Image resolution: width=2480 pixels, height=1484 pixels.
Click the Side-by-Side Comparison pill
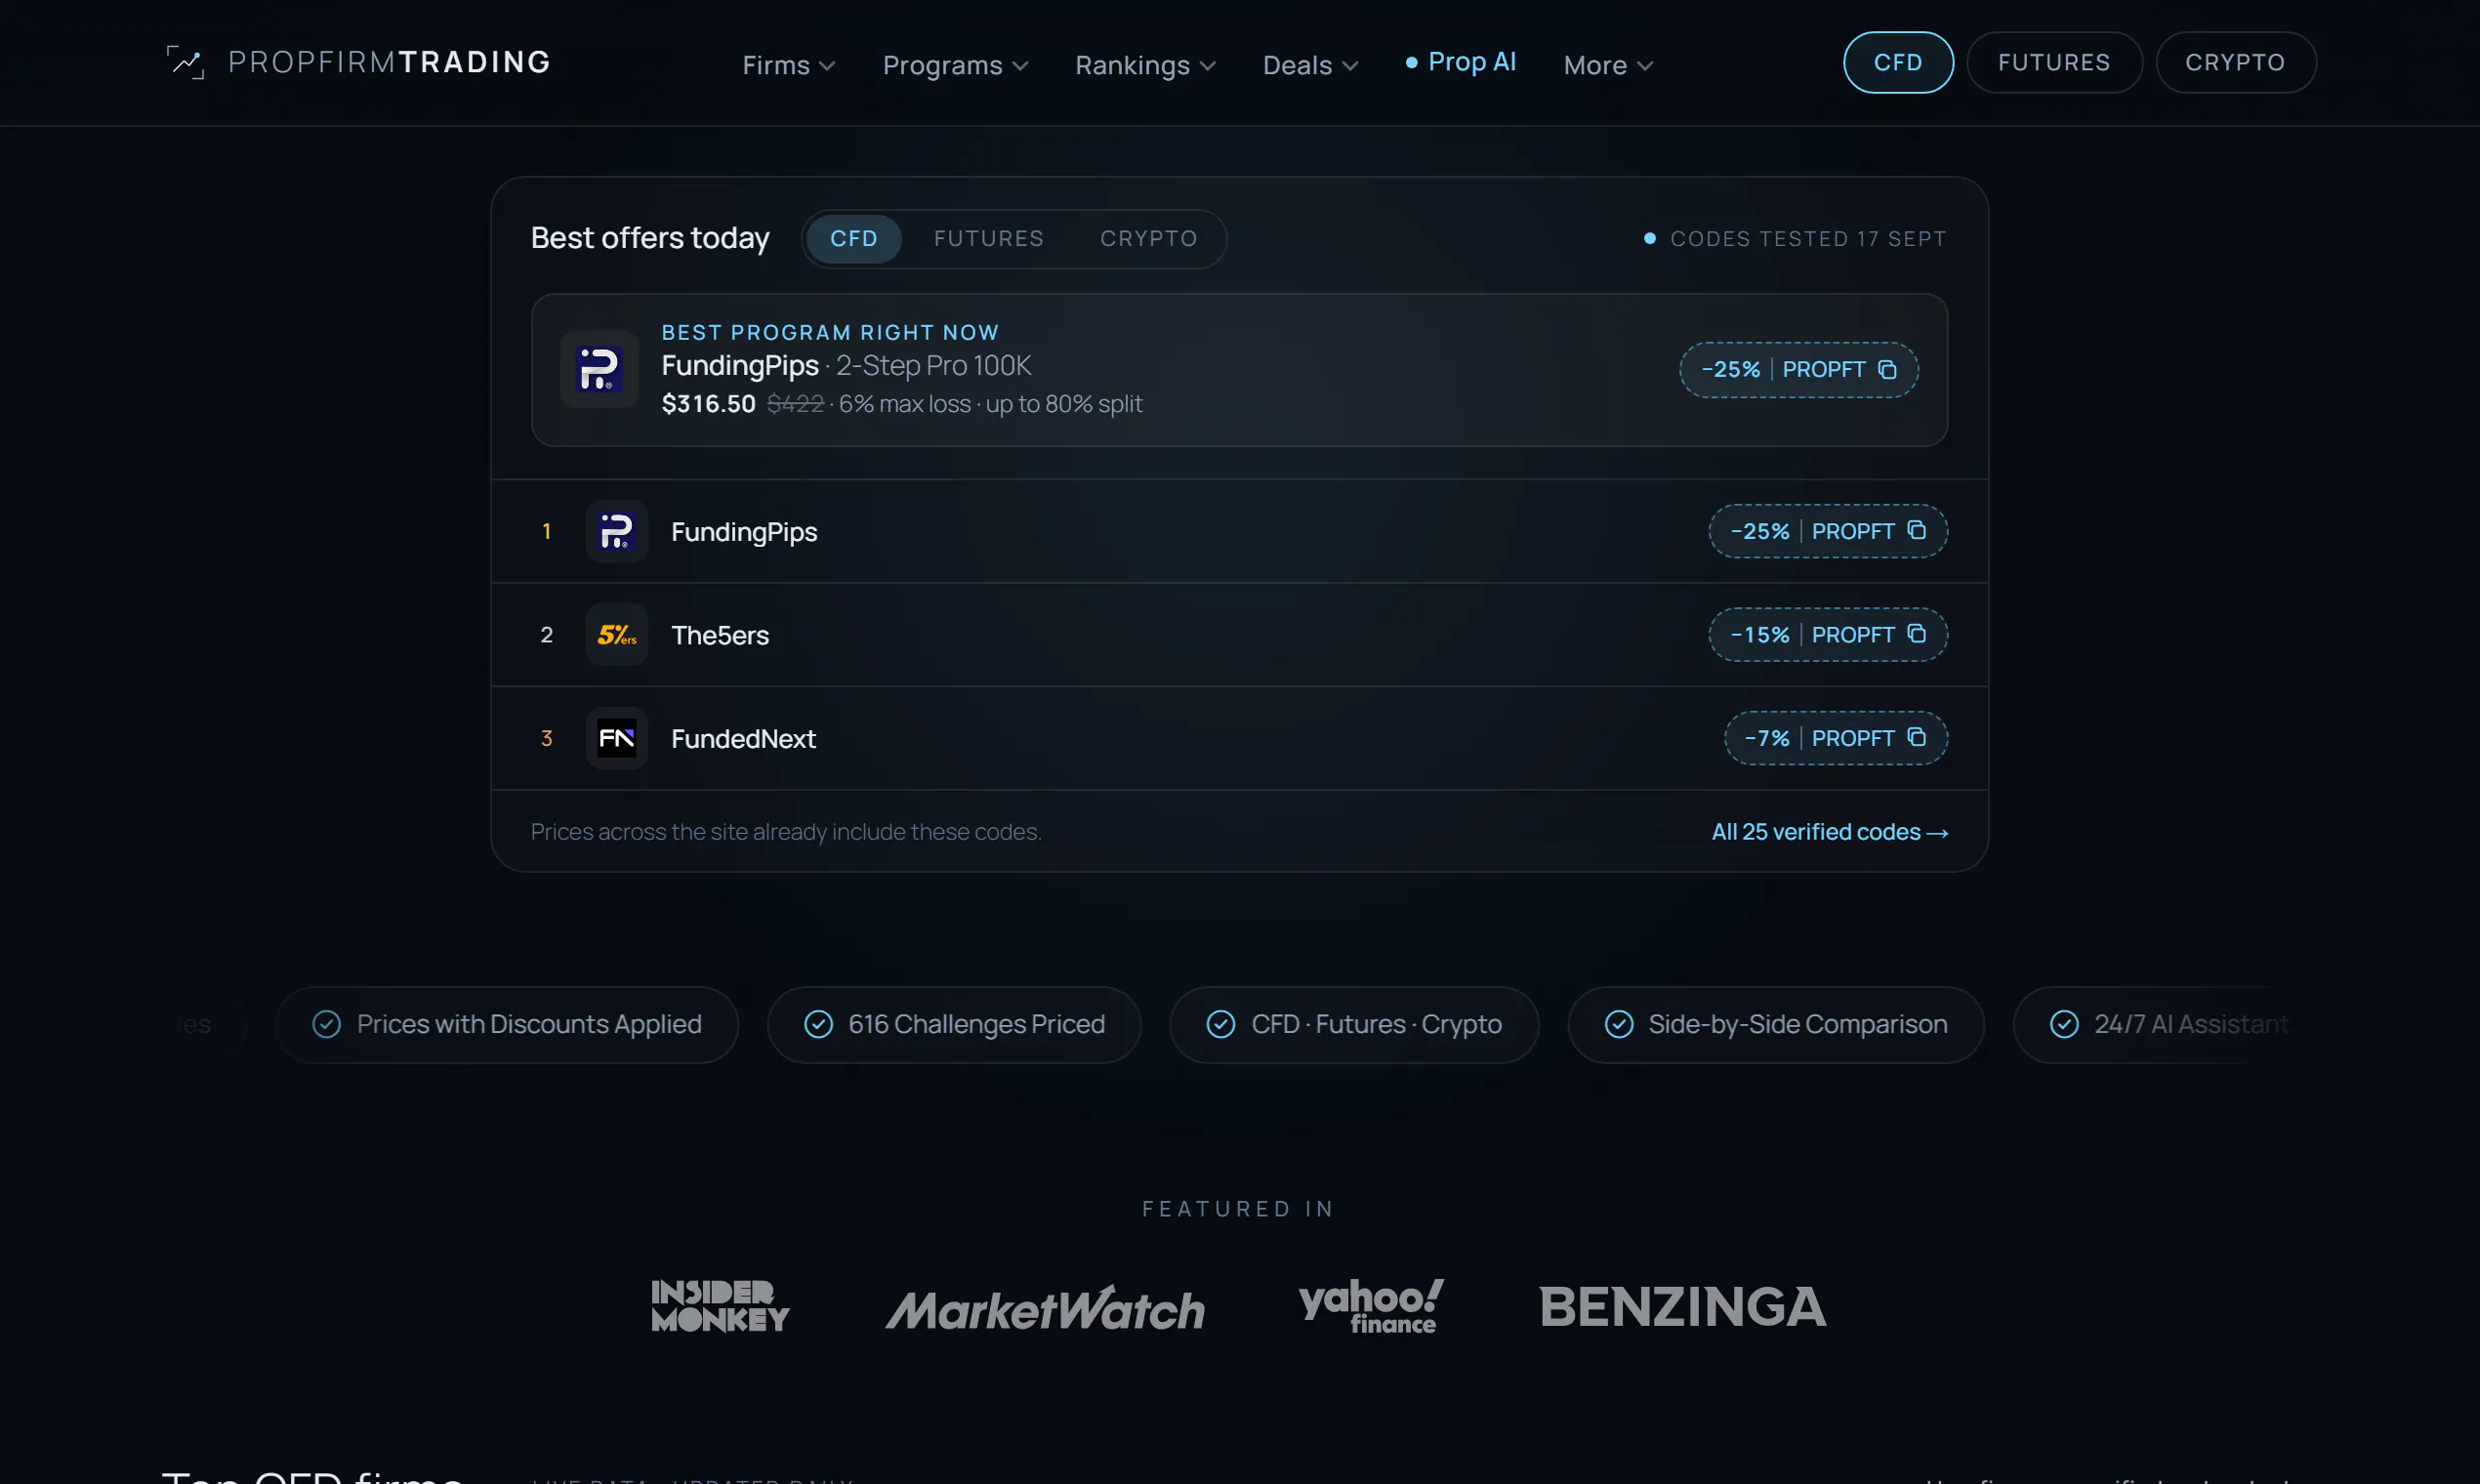[1776, 1025]
